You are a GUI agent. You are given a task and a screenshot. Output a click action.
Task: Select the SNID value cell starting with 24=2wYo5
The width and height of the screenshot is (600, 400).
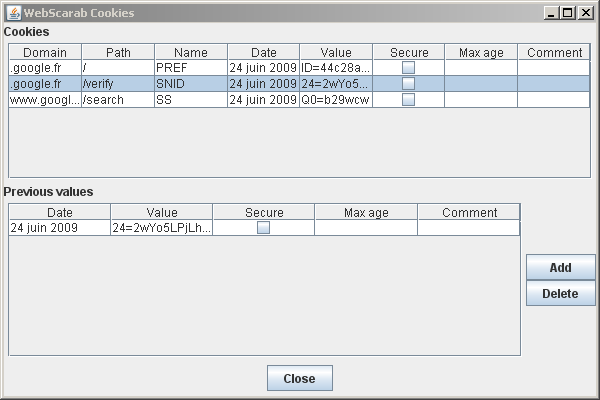[x=336, y=84]
